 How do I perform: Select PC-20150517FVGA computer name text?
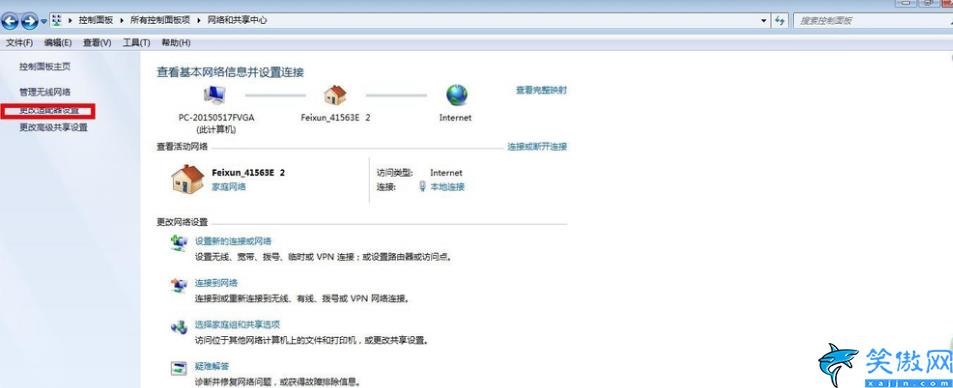(x=216, y=118)
